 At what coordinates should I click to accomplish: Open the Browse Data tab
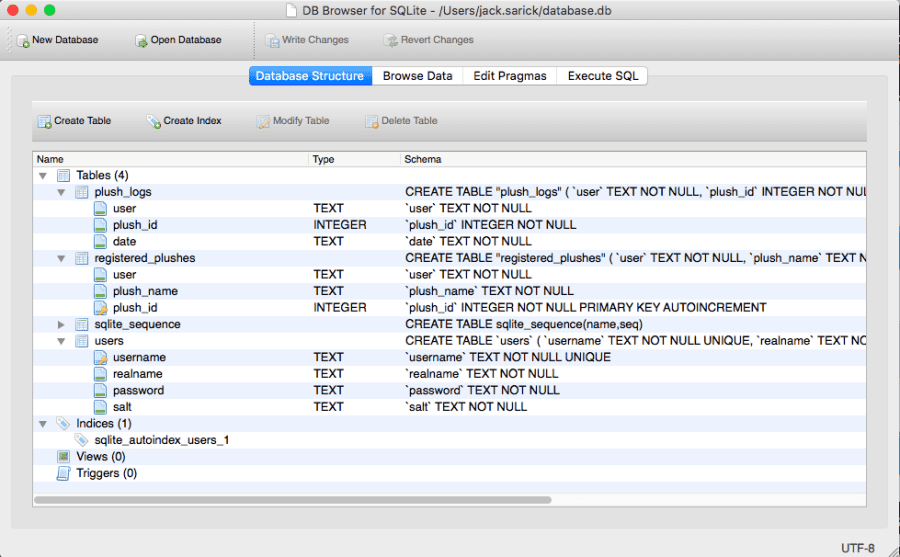pyautogui.click(x=417, y=76)
